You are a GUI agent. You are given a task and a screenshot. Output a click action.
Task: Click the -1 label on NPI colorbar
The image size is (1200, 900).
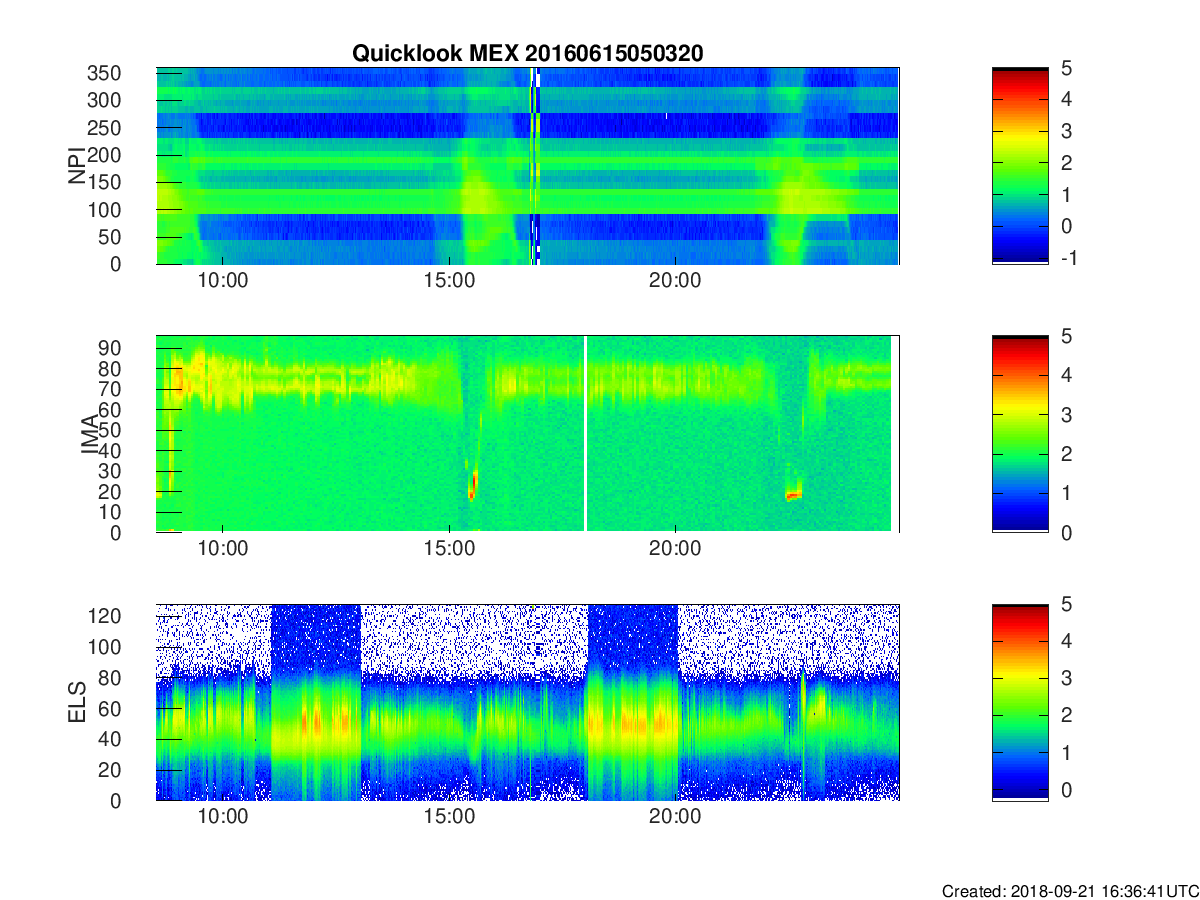[1068, 258]
